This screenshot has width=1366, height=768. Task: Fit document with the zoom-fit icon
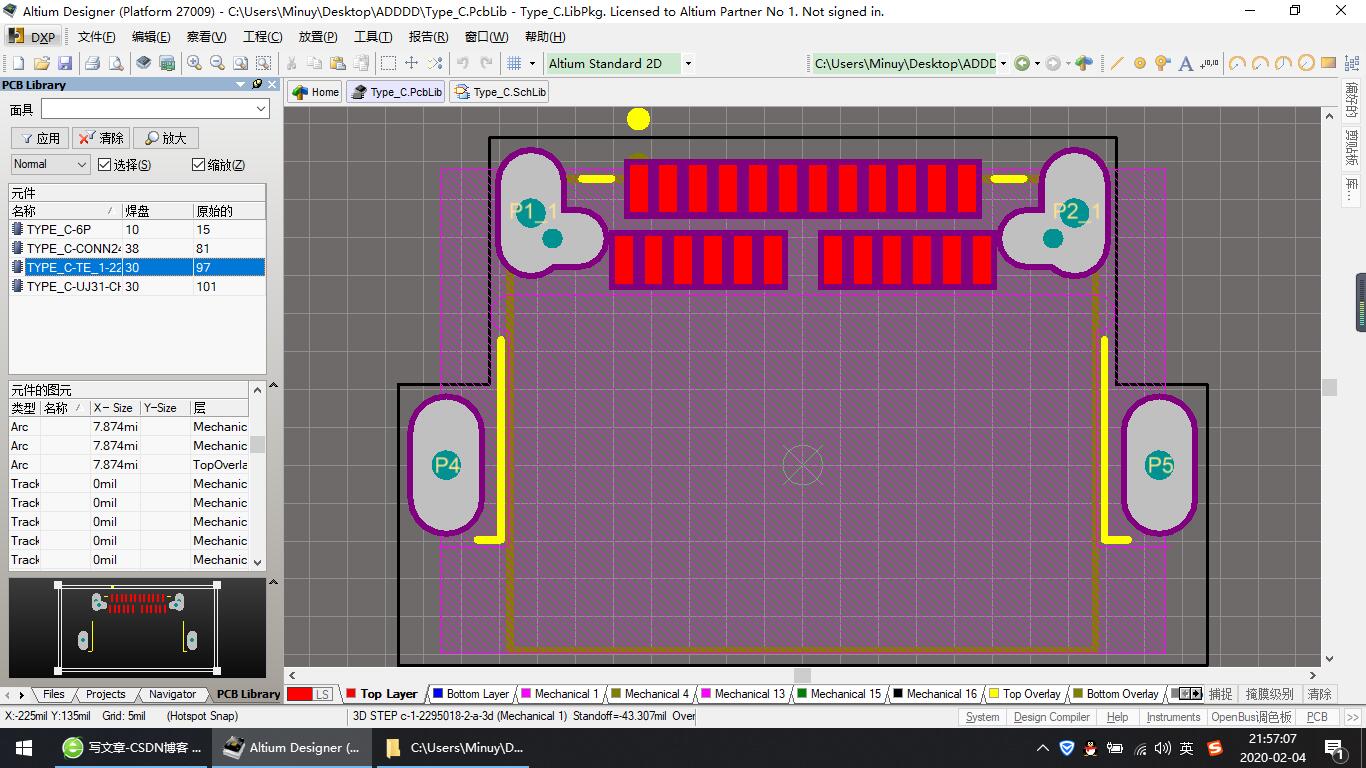click(239, 63)
